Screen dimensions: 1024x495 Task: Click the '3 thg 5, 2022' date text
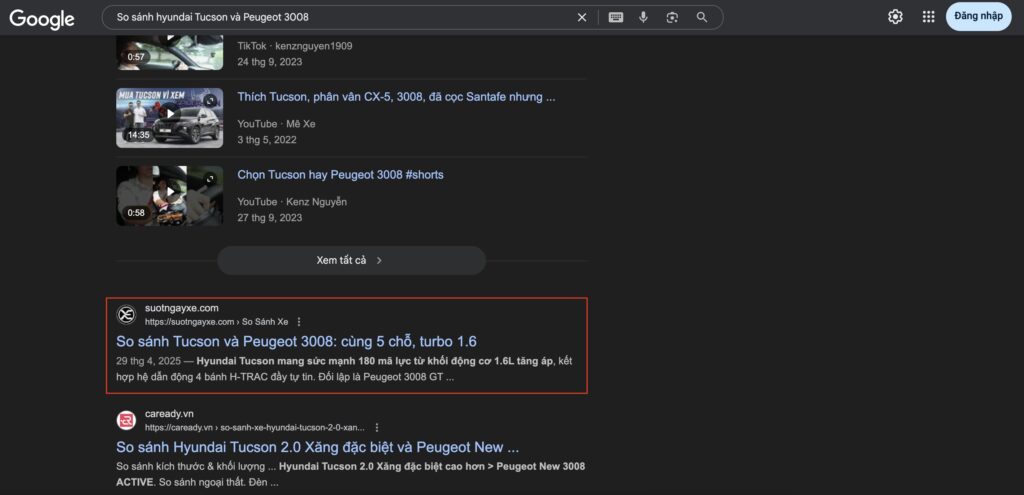coord(267,140)
